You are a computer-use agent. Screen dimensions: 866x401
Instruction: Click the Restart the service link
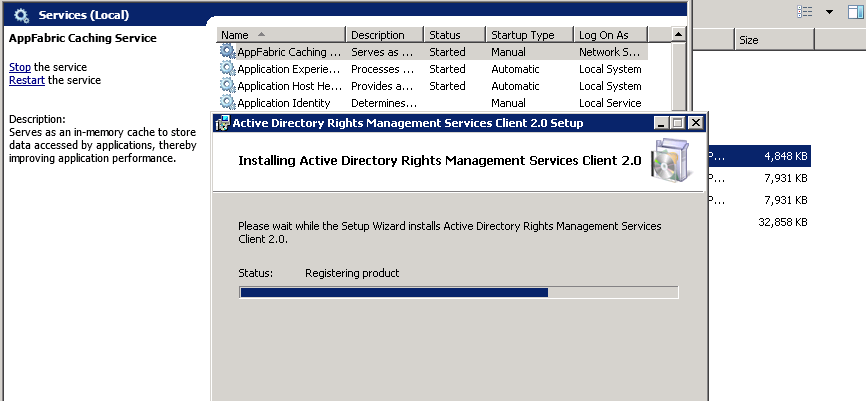(27, 81)
